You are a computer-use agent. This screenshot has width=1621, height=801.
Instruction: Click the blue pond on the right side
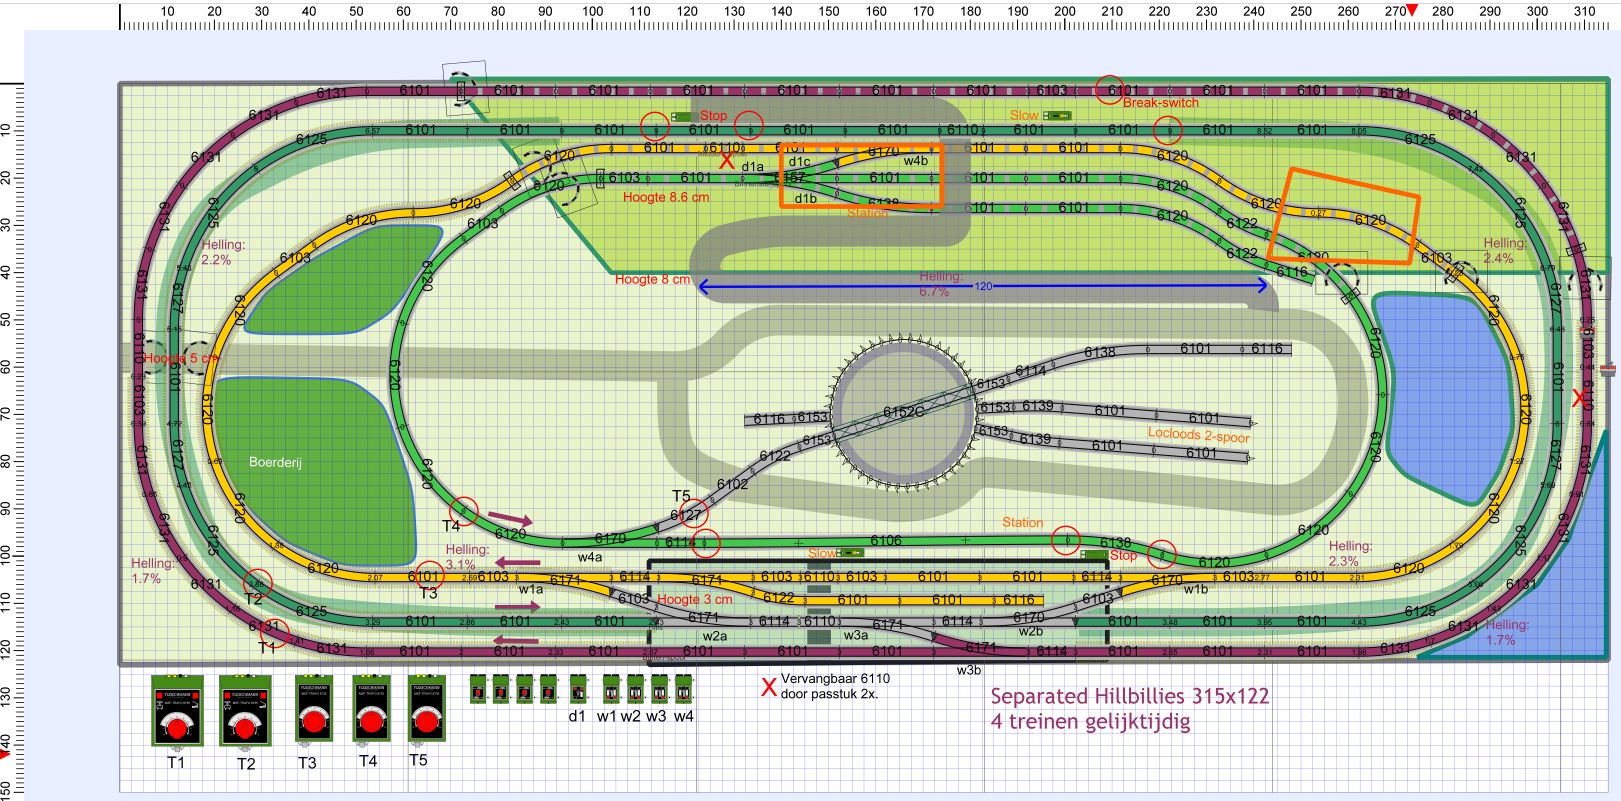point(1435,380)
